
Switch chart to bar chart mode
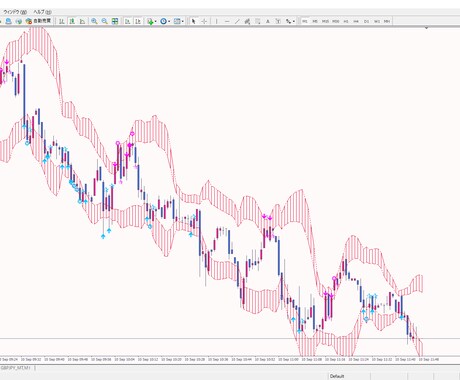tap(62, 21)
